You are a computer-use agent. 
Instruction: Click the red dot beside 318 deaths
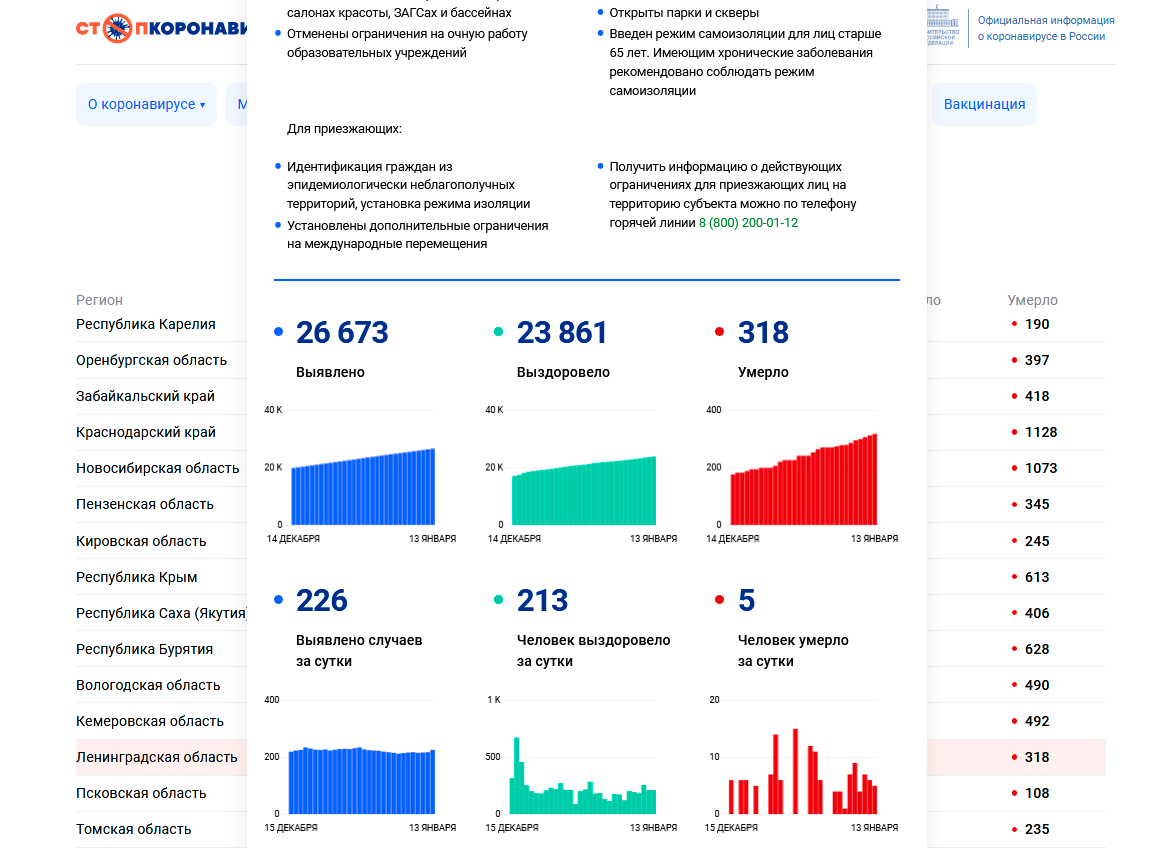[719, 332]
